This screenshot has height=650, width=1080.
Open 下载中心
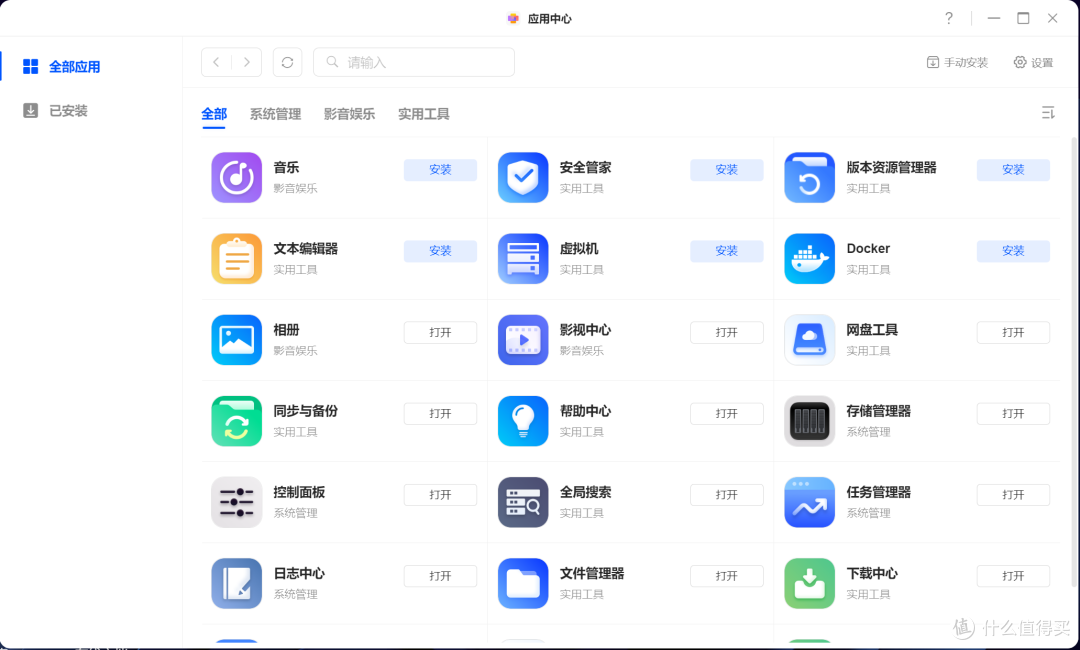(x=1013, y=576)
